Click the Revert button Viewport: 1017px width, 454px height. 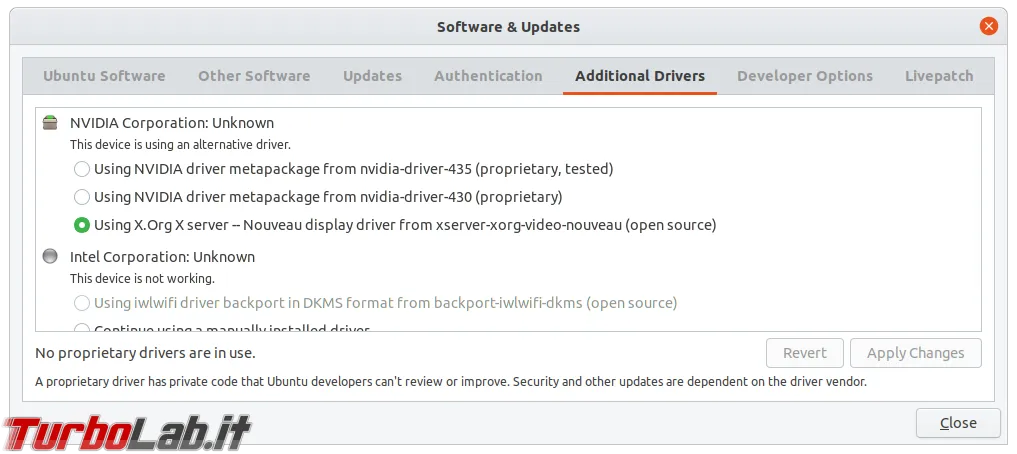point(805,353)
